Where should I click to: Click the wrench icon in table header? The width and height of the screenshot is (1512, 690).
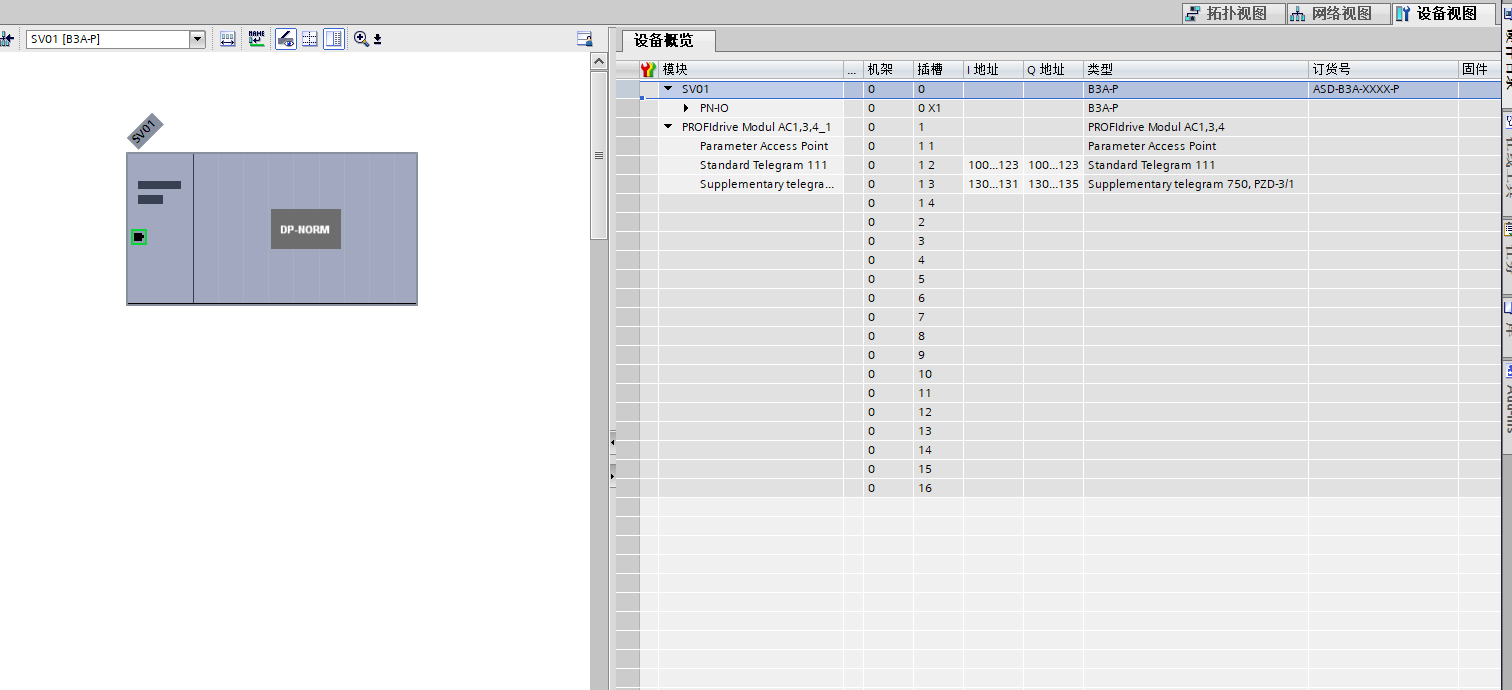648,70
